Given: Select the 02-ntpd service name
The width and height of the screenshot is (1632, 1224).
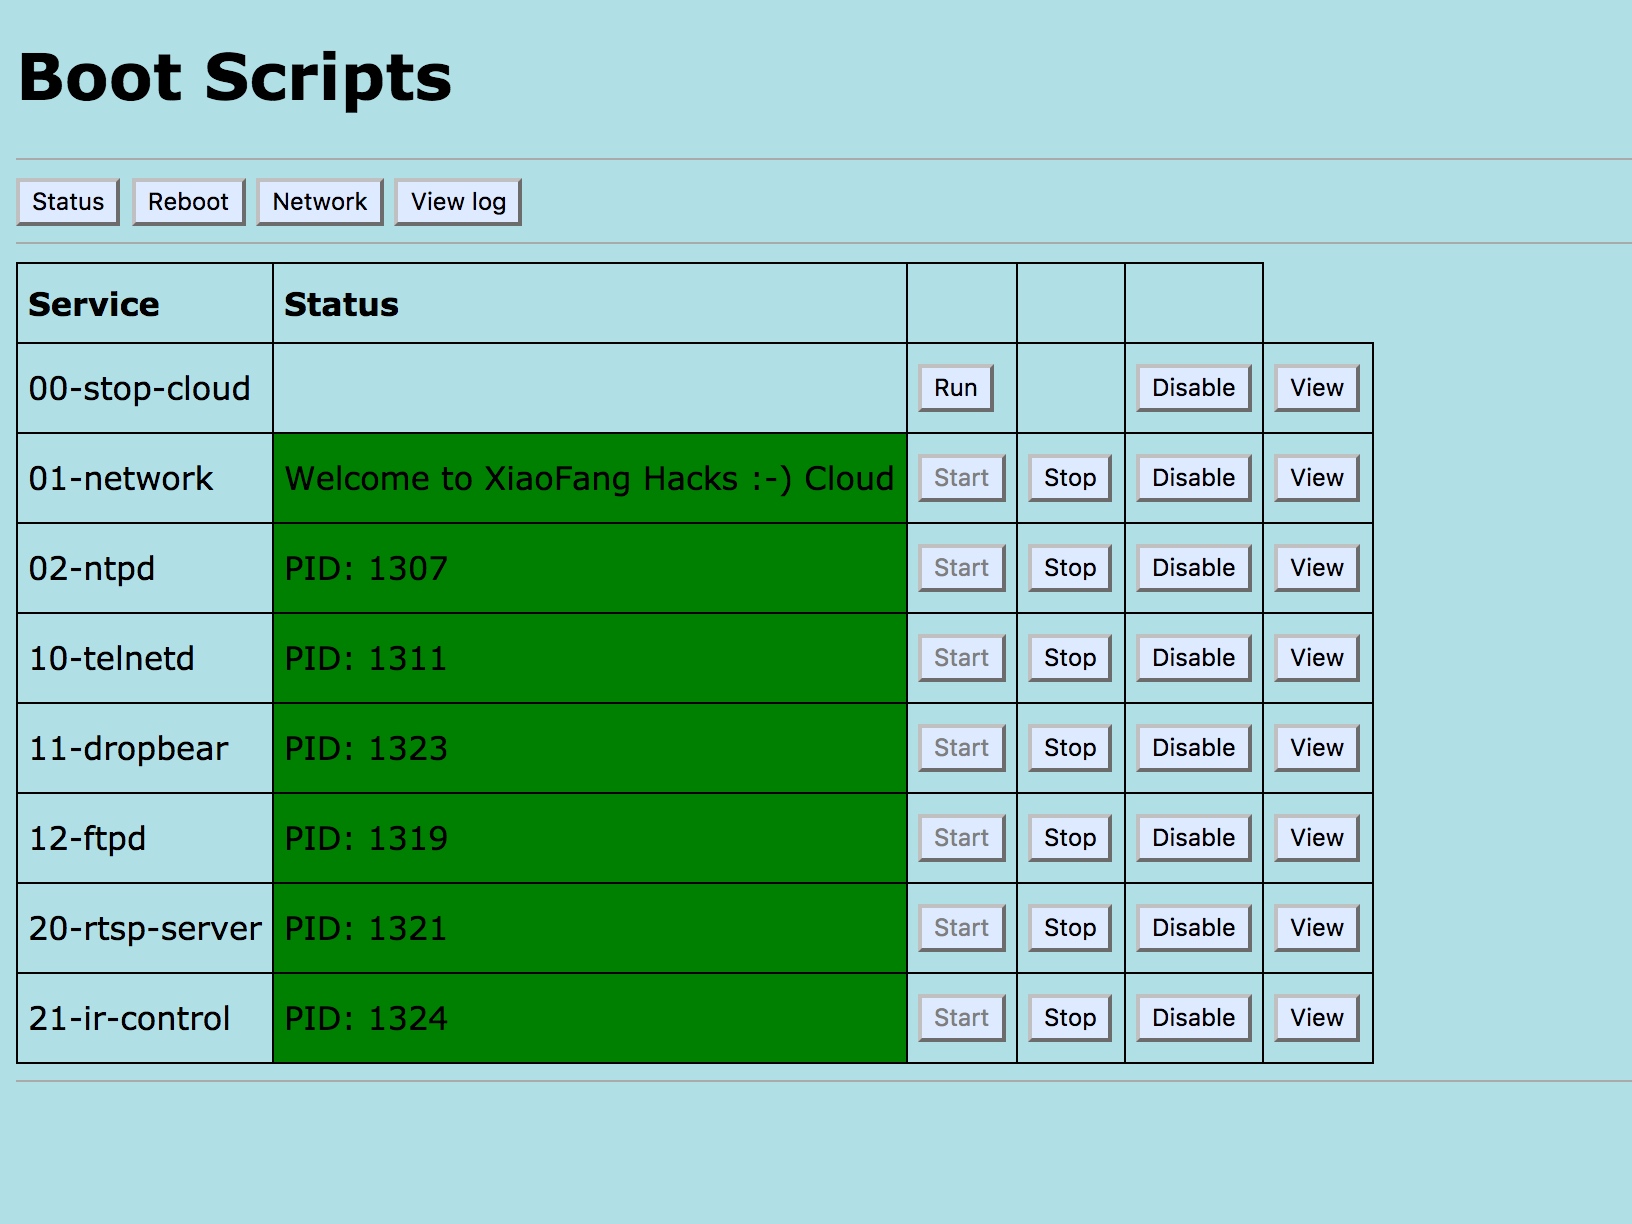Looking at the screenshot, I should 92,569.
